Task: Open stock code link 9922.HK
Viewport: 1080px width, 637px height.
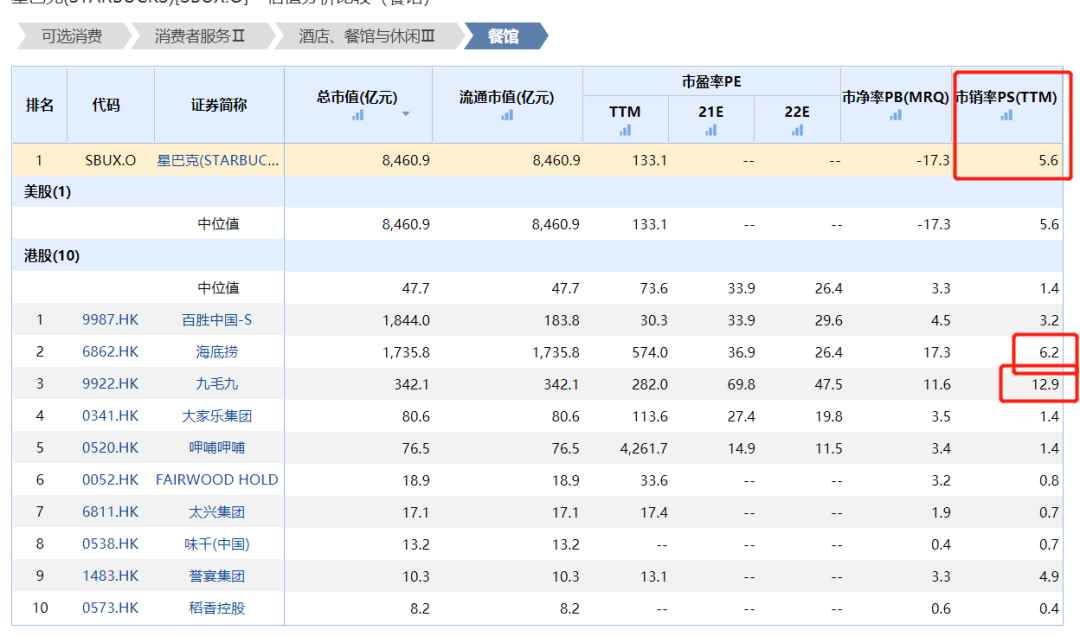Action: point(110,384)
